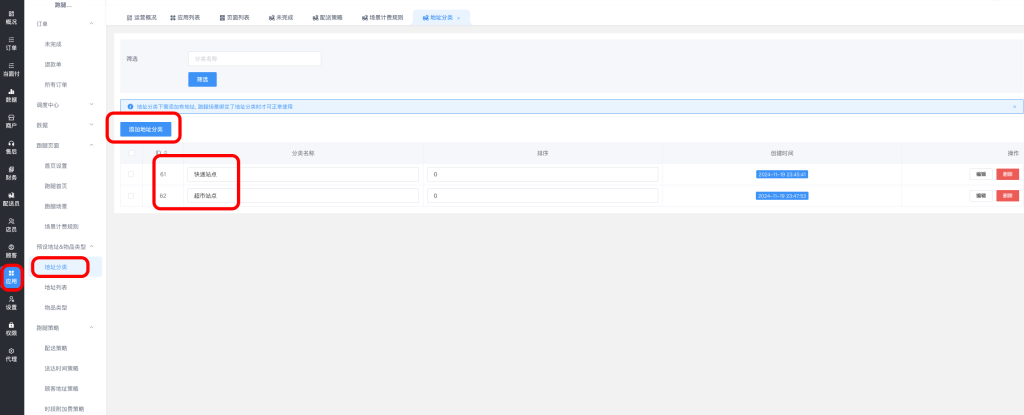
Task: Check the row checkbox for ID 61
Action: (132, 174)
